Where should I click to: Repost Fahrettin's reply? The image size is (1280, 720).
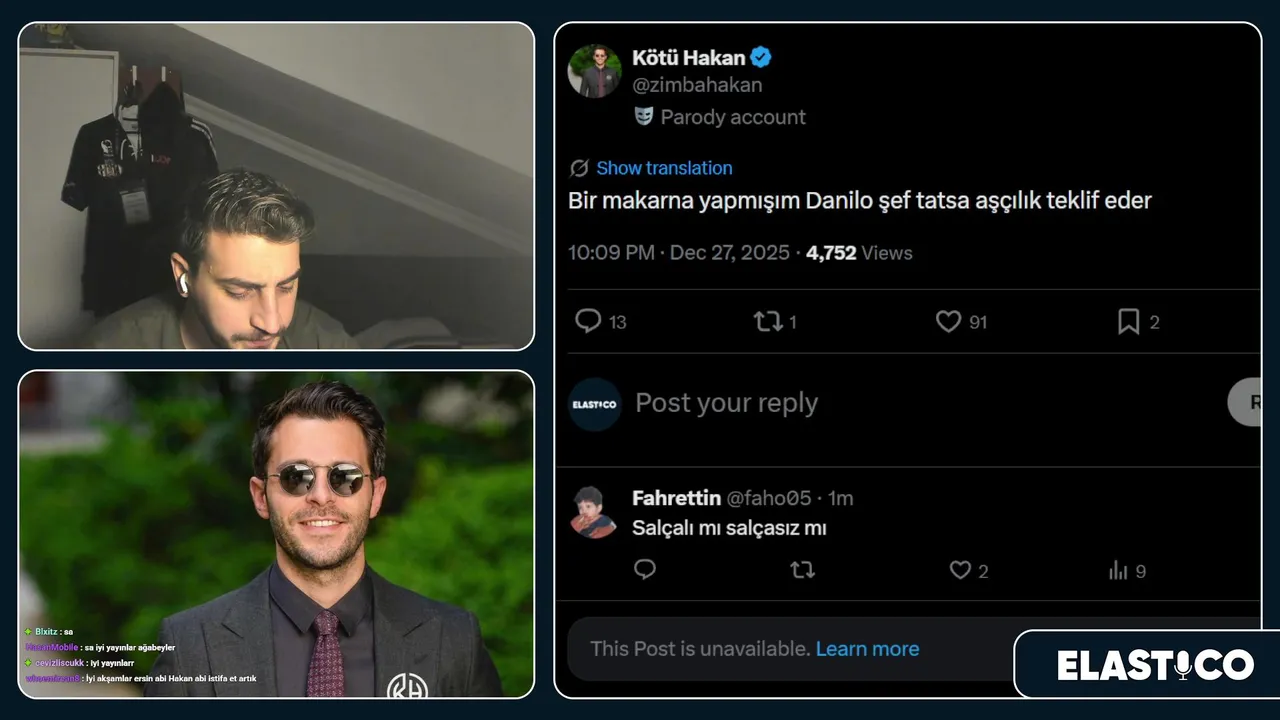pos(802,570)
